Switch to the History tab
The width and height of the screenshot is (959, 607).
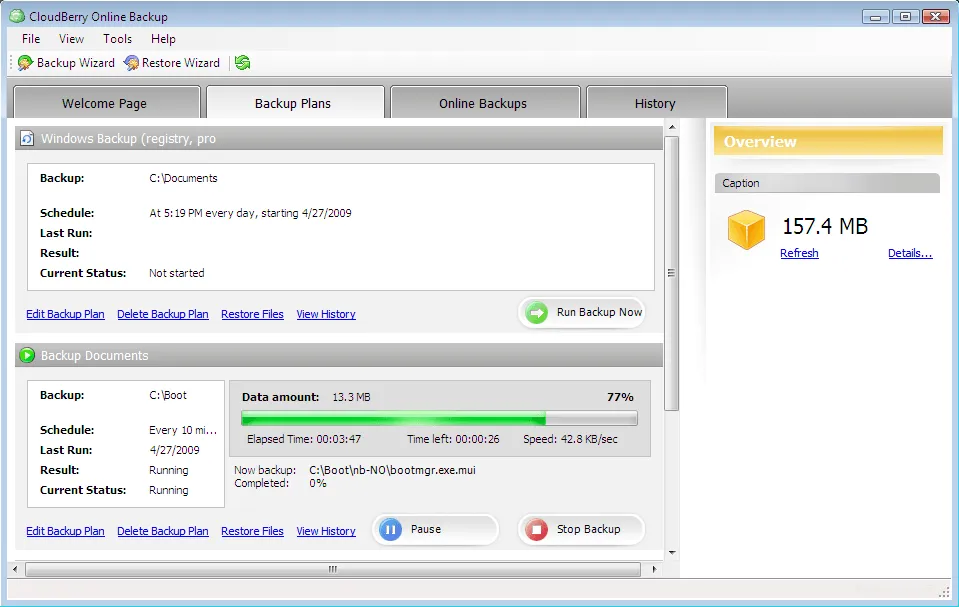point(656,102)
